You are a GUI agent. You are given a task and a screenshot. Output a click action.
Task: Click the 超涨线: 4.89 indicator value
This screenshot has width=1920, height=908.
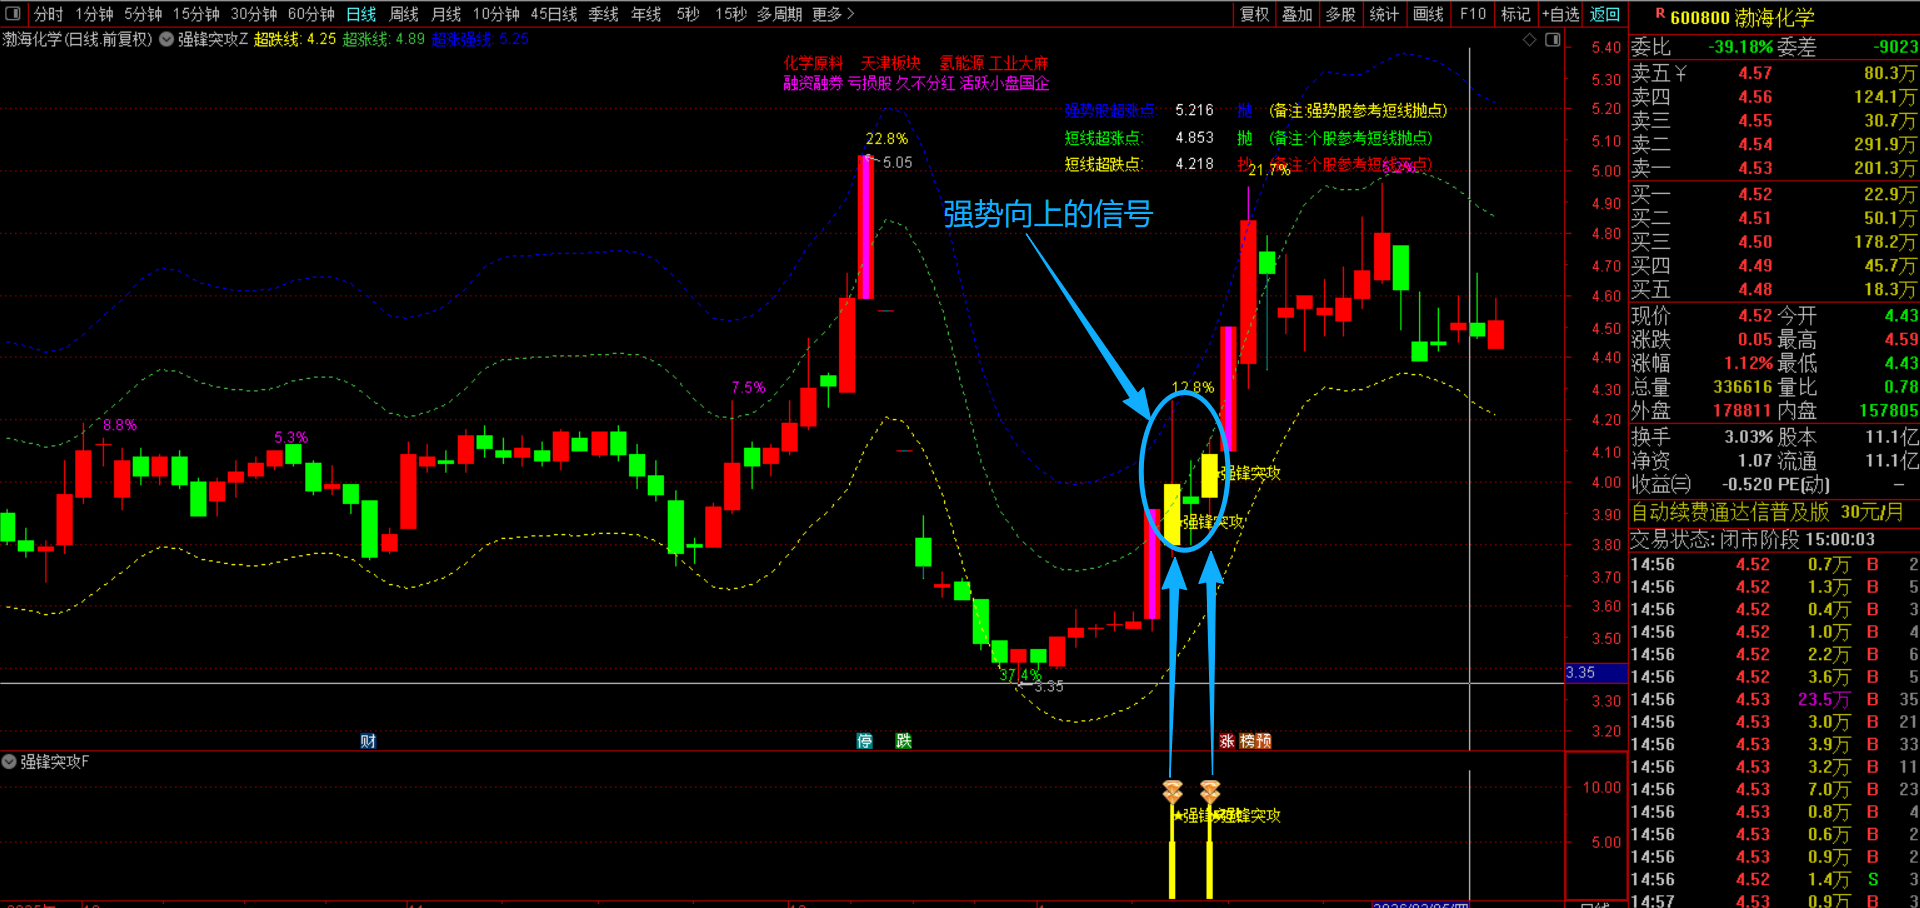point(384,39)
